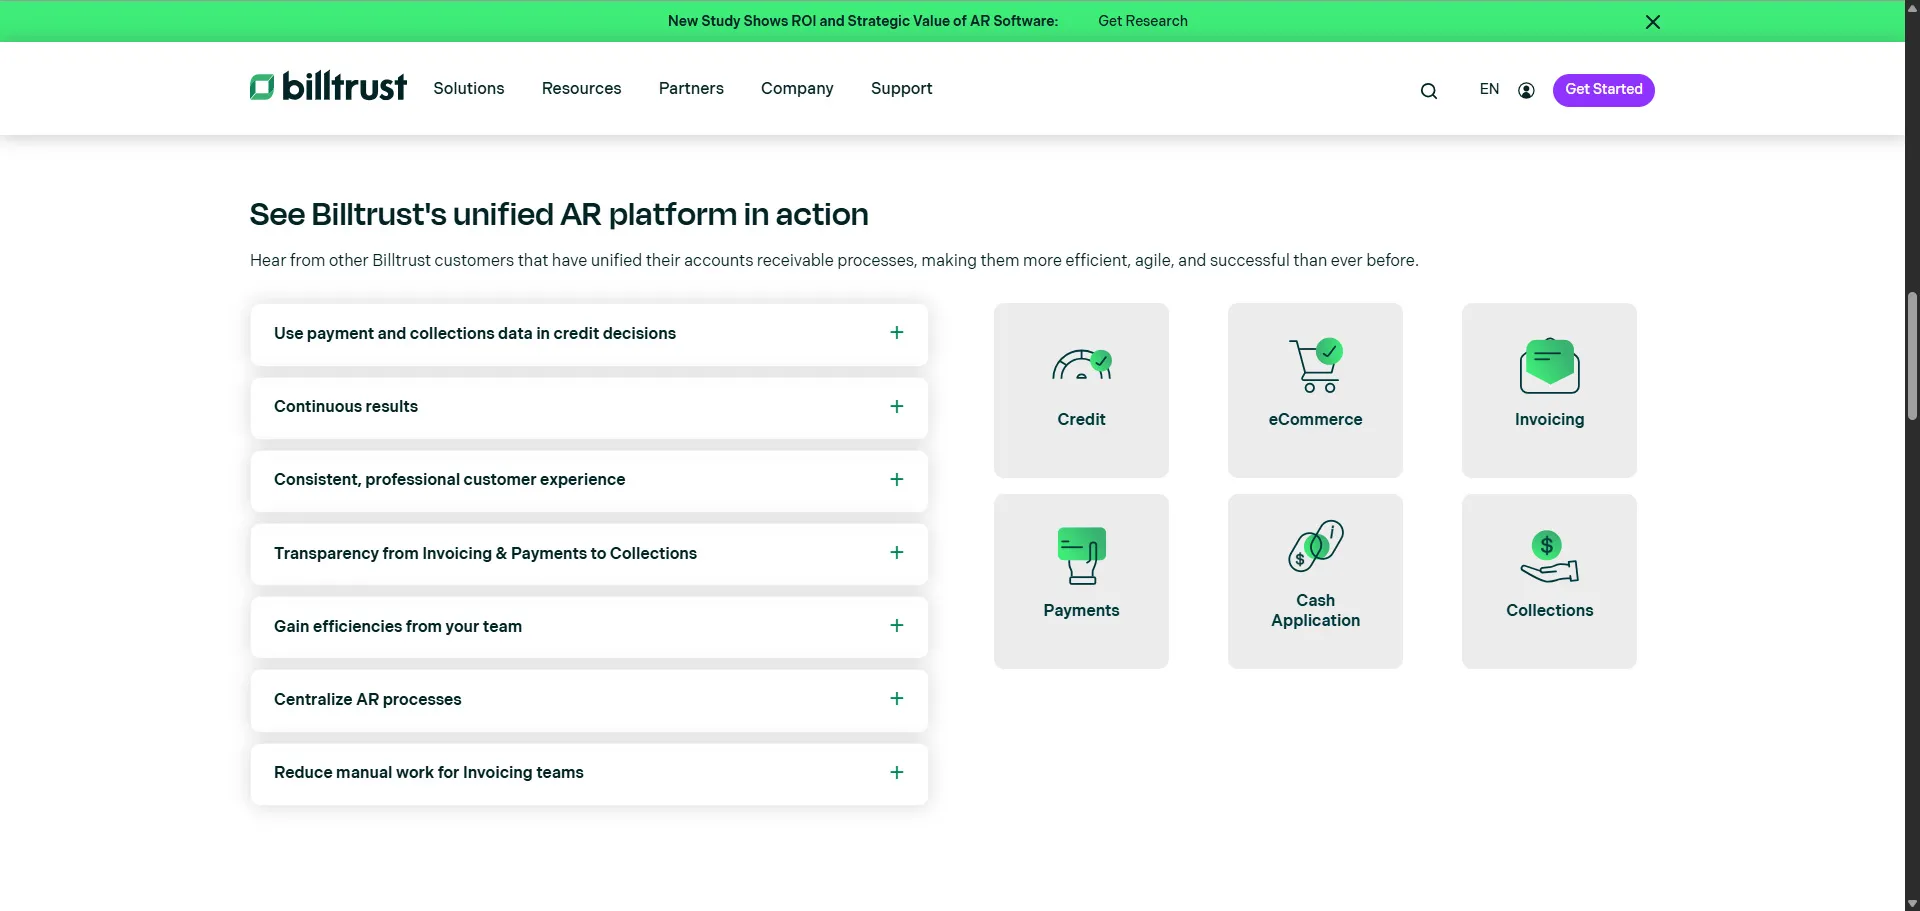The height and width of the screenshot is (911, 1920).
Task: Click 'Reduce manual work for Invoicing teams' title
Action: pyautogui.click(x=429, y=772)
